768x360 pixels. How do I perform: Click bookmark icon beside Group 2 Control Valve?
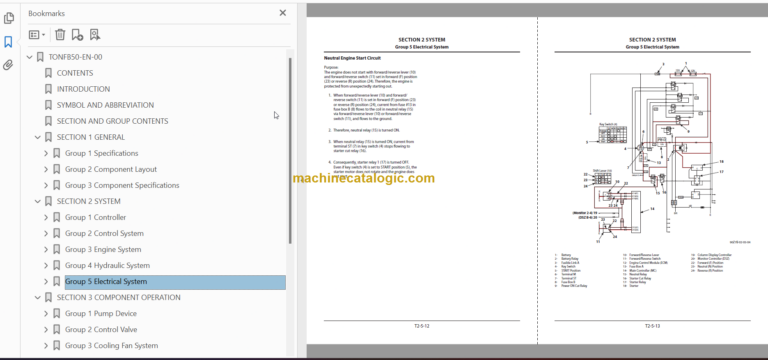(56, 330)
